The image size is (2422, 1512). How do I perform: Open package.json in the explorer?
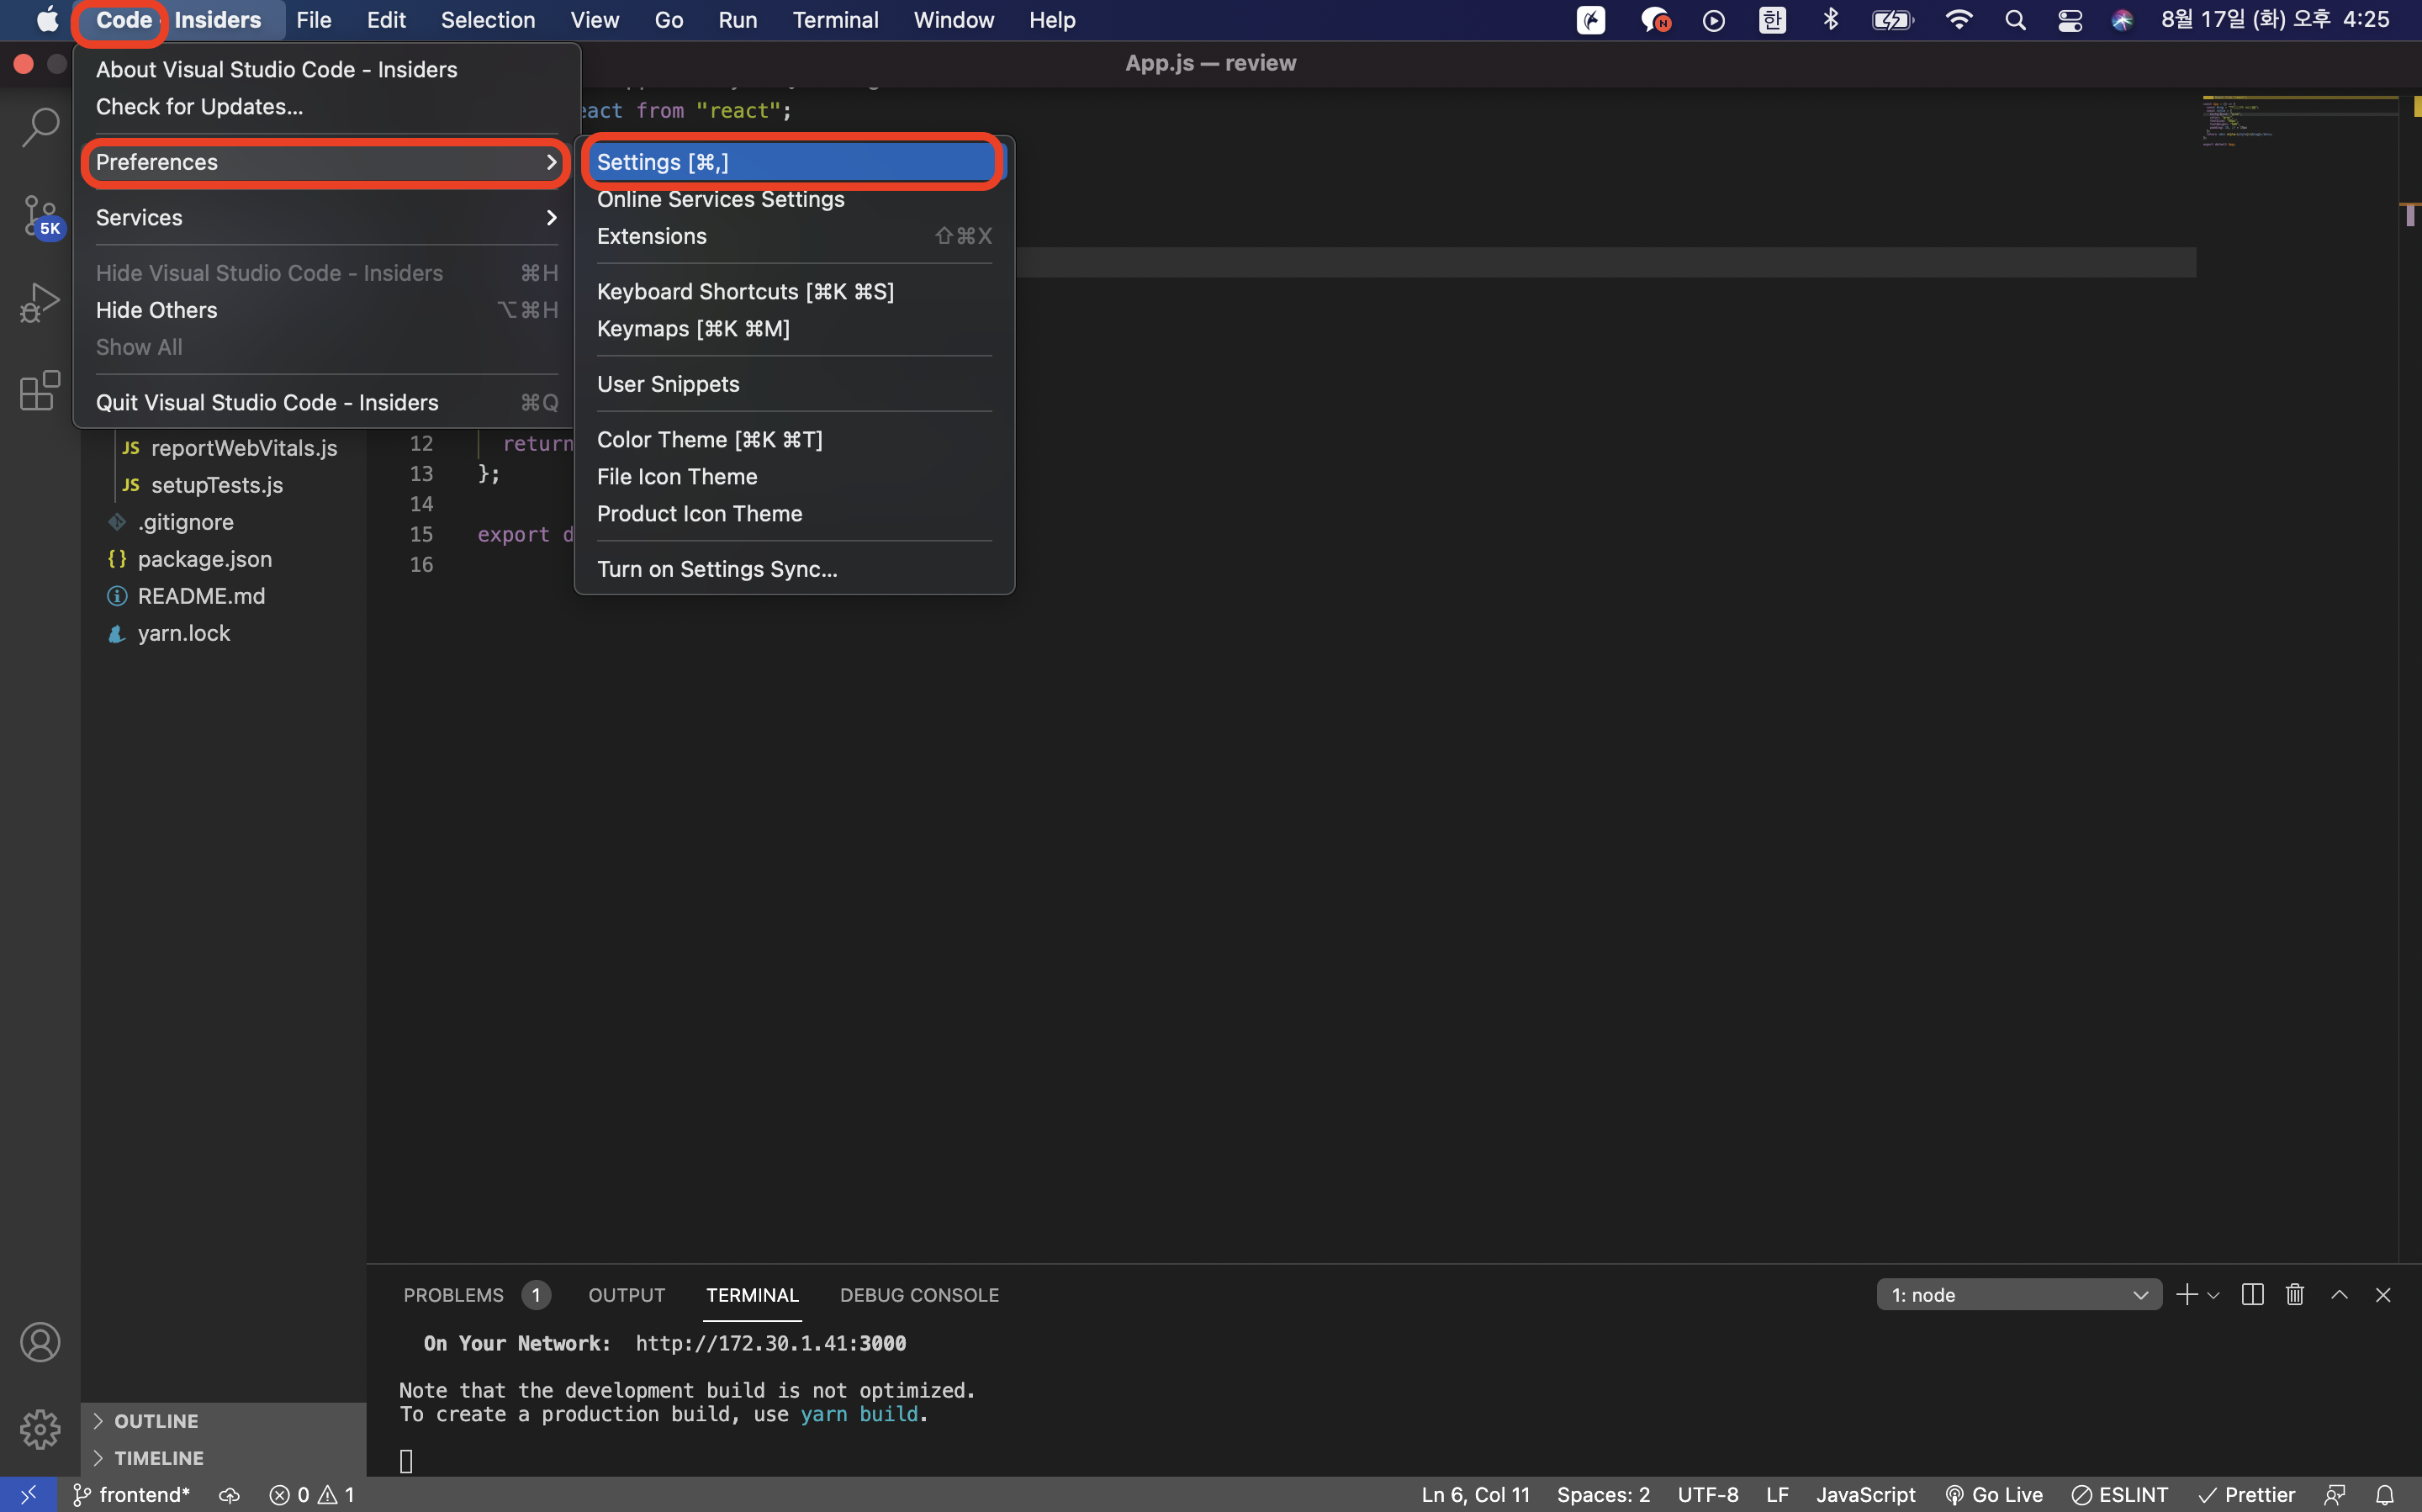coord(204,559)
